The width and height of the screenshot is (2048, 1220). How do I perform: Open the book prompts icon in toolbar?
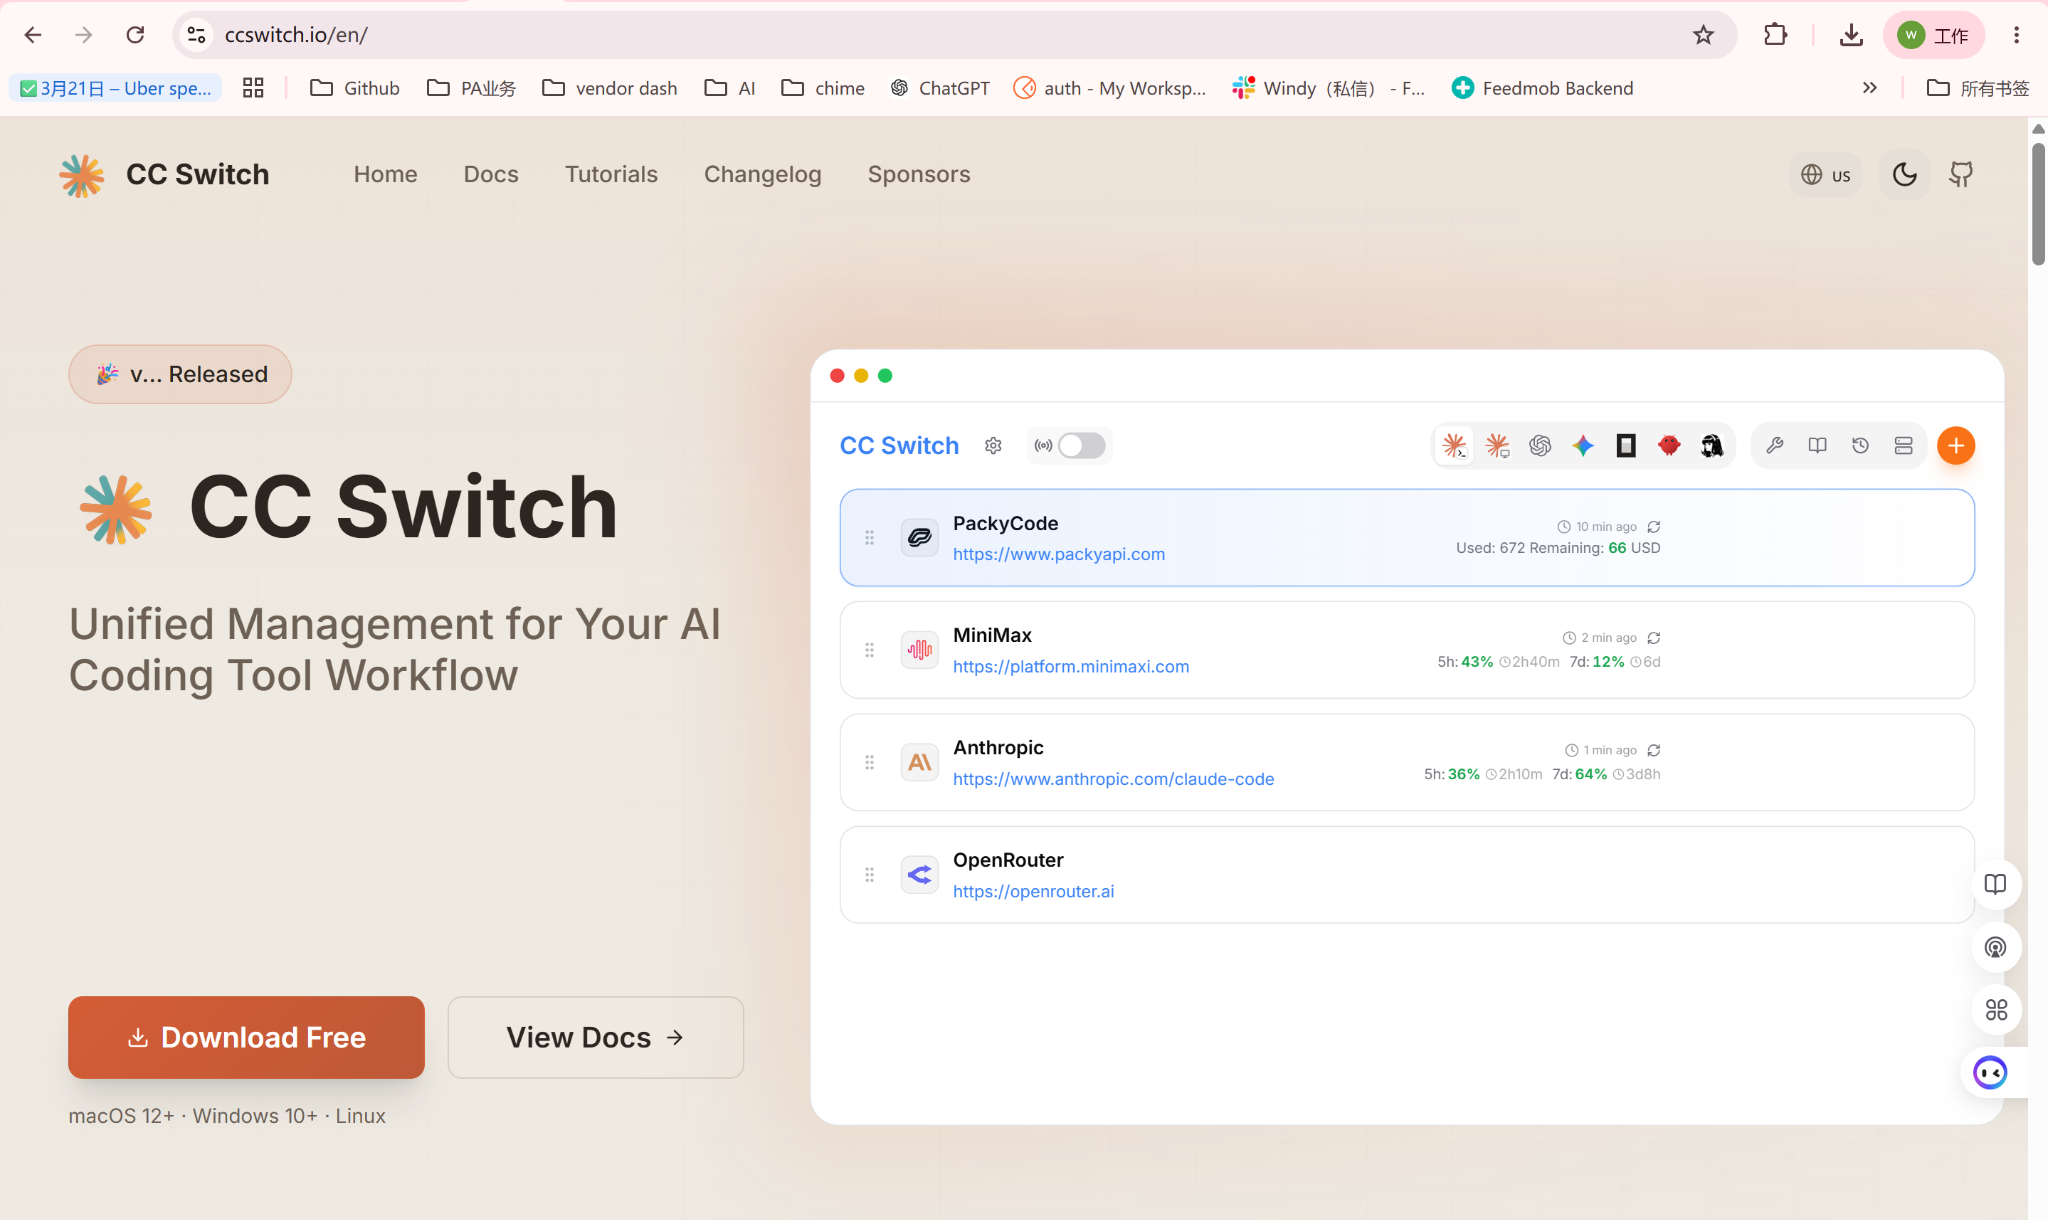tap(1818, 446)
